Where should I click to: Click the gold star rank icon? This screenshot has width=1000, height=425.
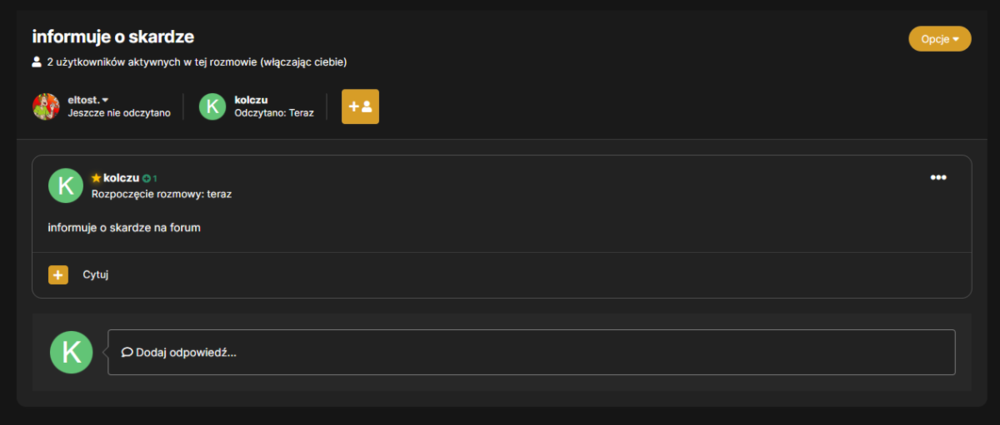coord(96,178)
